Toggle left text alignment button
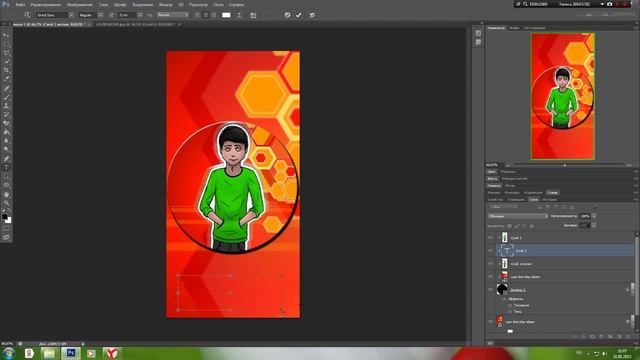 pos(198,15)
